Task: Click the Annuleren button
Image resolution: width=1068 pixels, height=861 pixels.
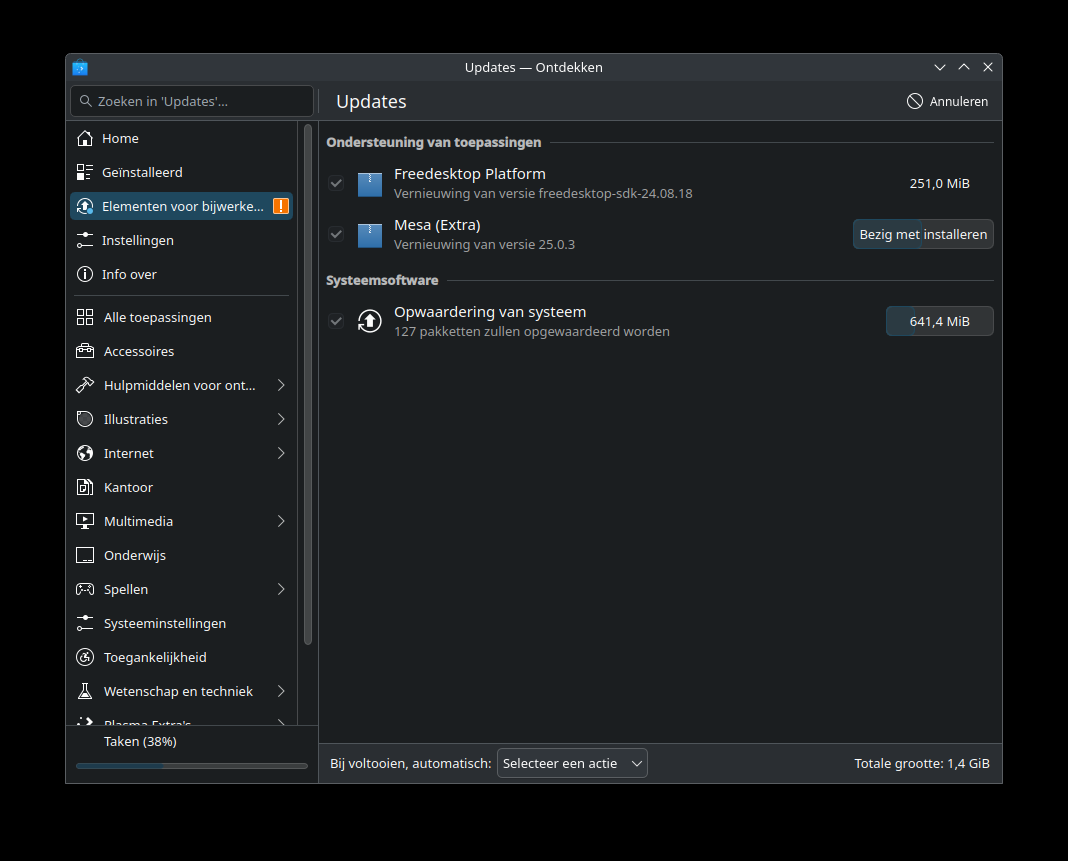Action: (x=947, y=101)
